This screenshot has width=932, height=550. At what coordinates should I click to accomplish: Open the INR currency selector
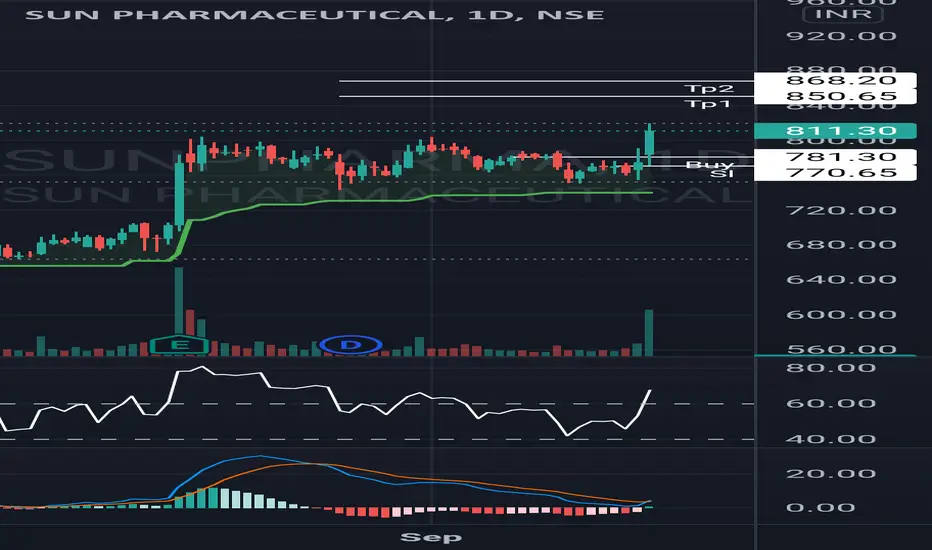click(x=843, y=14)
